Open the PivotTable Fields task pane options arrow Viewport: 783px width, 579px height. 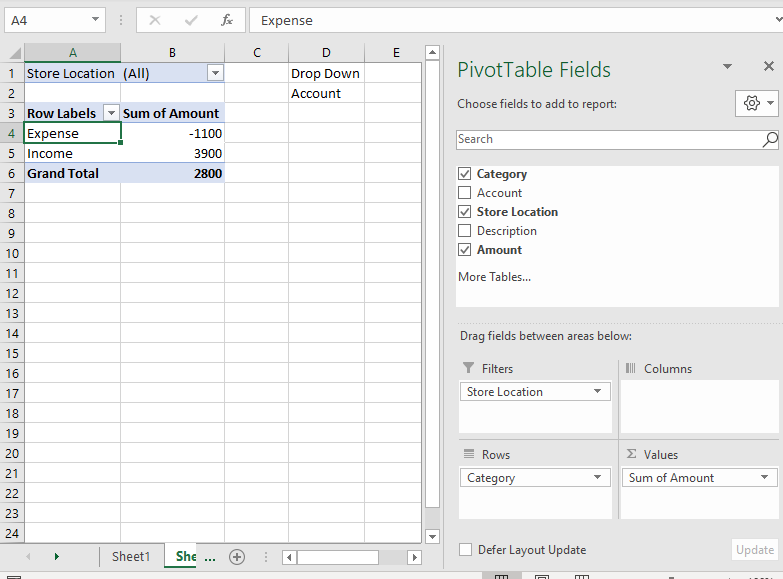[728, 66]
